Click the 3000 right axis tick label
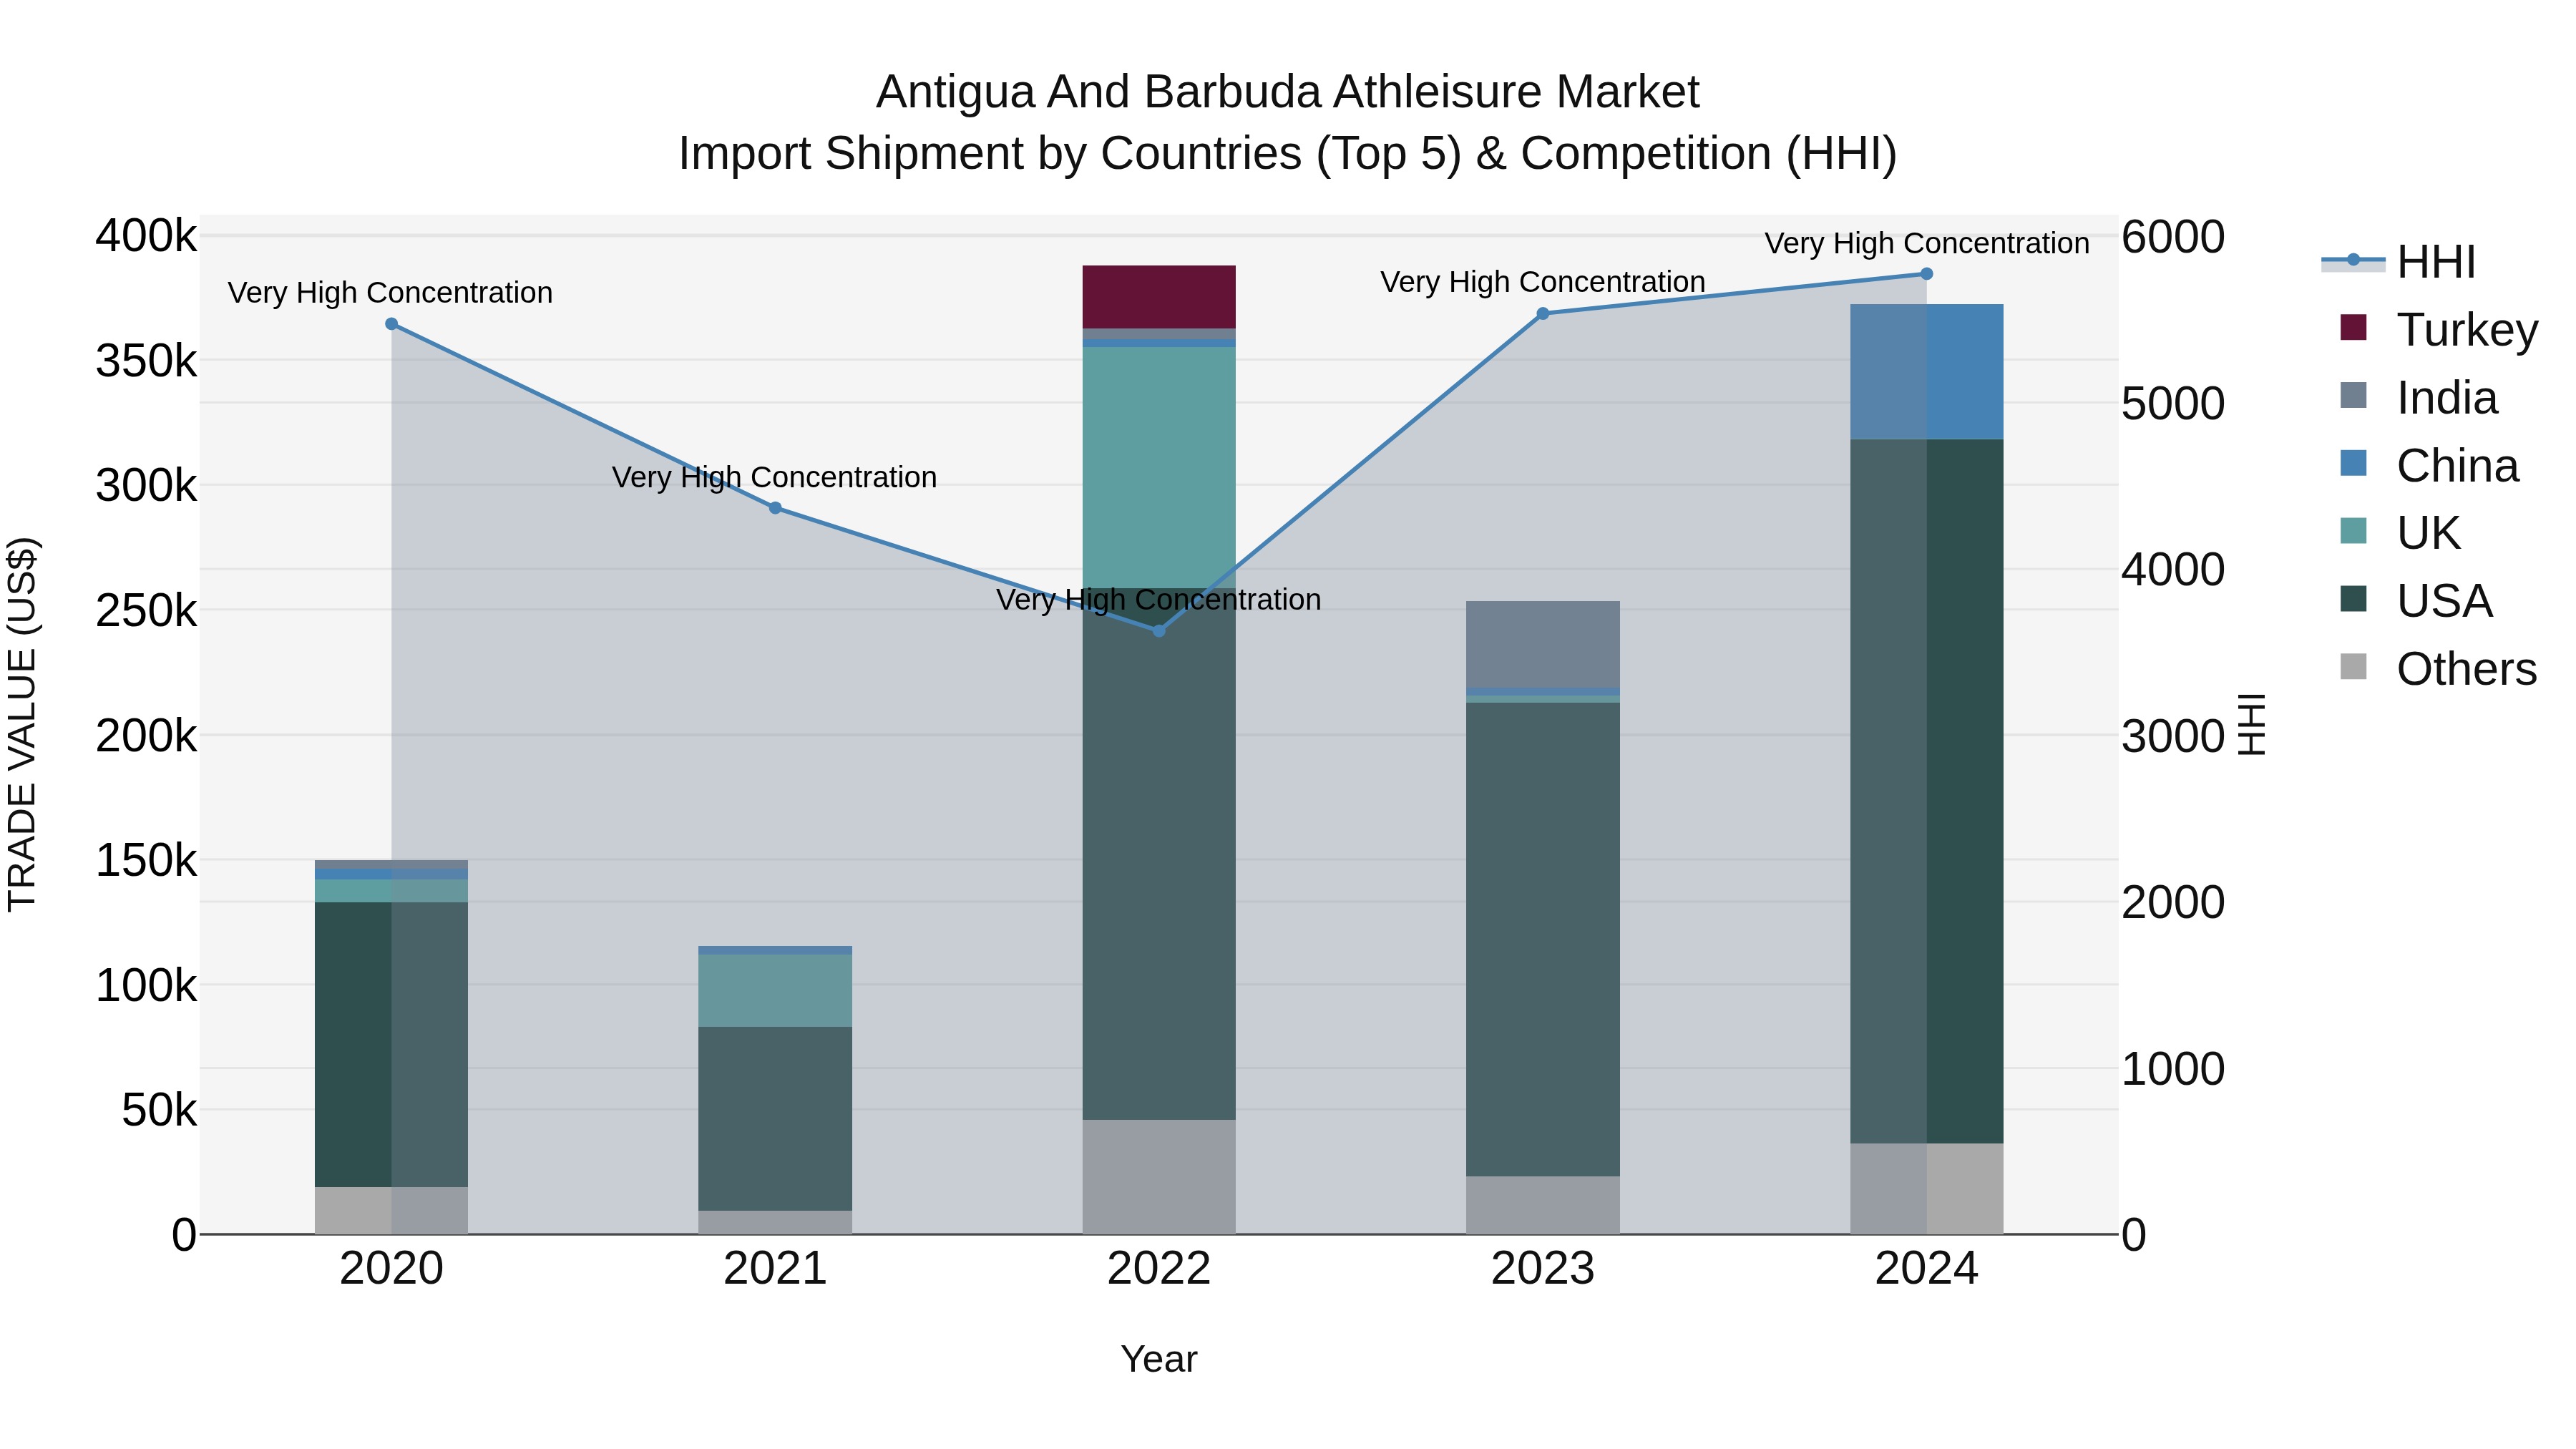The image size is (2576, 1449). 2173,736
